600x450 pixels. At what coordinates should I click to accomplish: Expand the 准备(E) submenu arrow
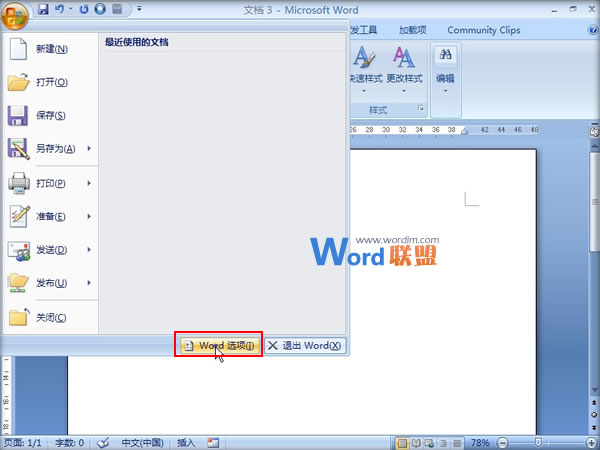pyautogui.click(x=90, y=217)
